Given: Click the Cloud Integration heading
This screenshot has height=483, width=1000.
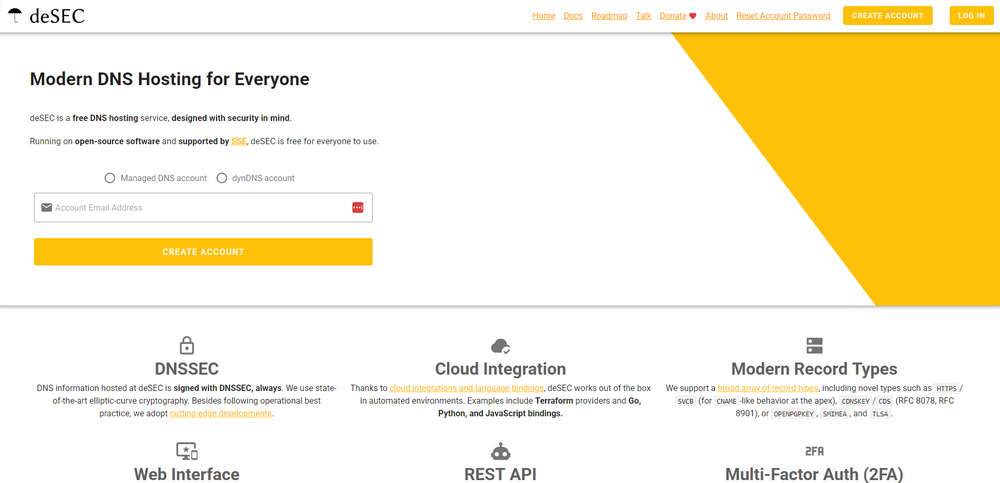Looking at the screenshot, I should click(501, 369).
